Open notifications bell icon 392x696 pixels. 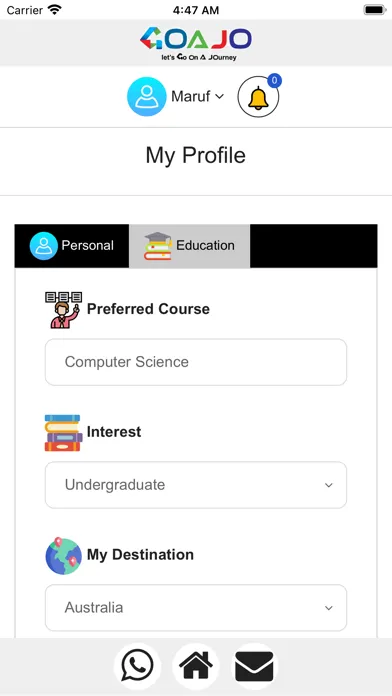pyautogui.click(x=258, y=97)
